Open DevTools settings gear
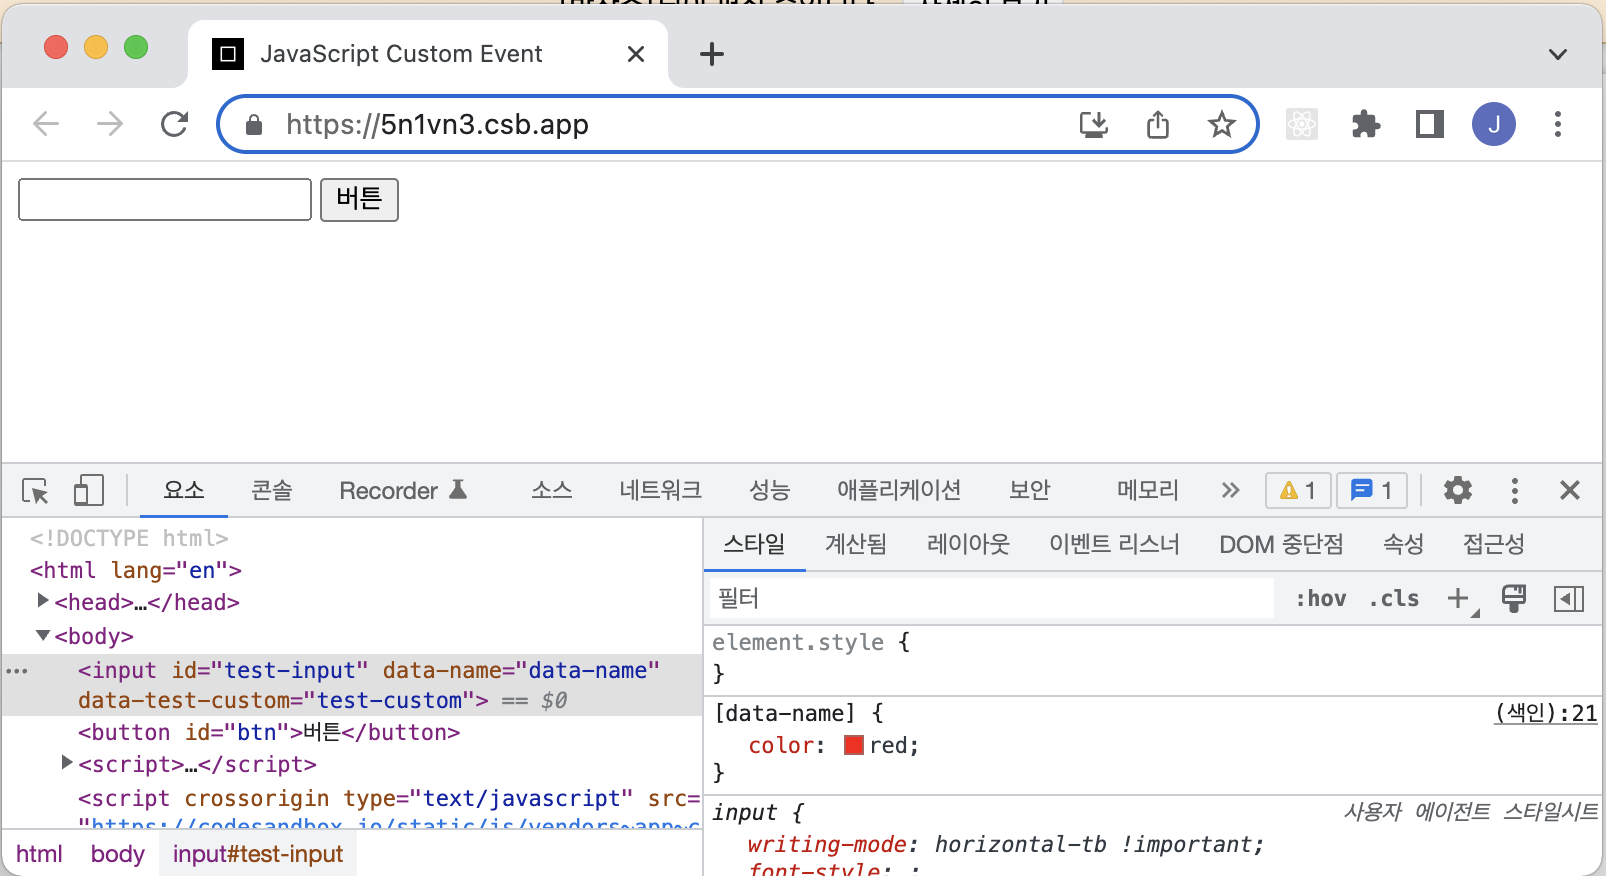This screenshot has width=1606, height=876. point(1457,490)
